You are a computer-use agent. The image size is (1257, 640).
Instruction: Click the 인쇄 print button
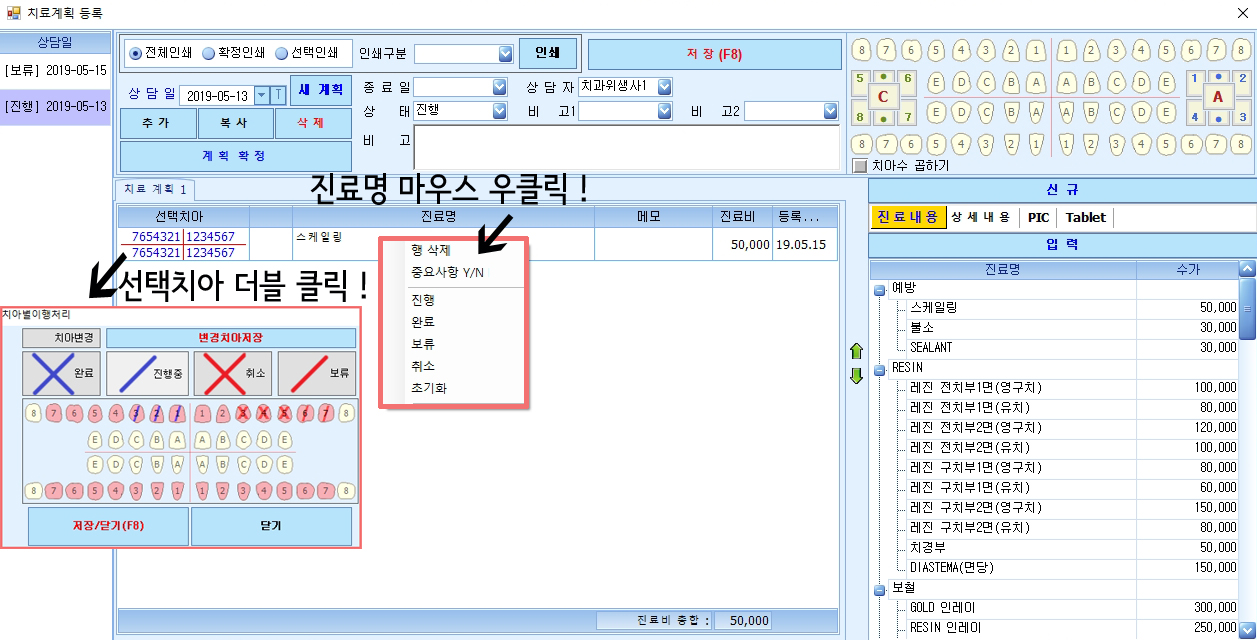[x=548, y=53]
